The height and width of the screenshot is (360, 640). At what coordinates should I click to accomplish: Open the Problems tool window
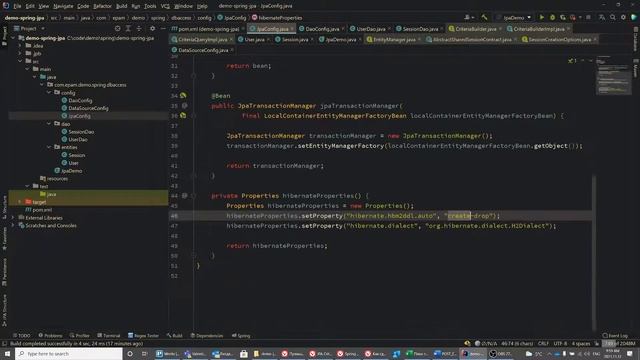click(x=50, y=336)
